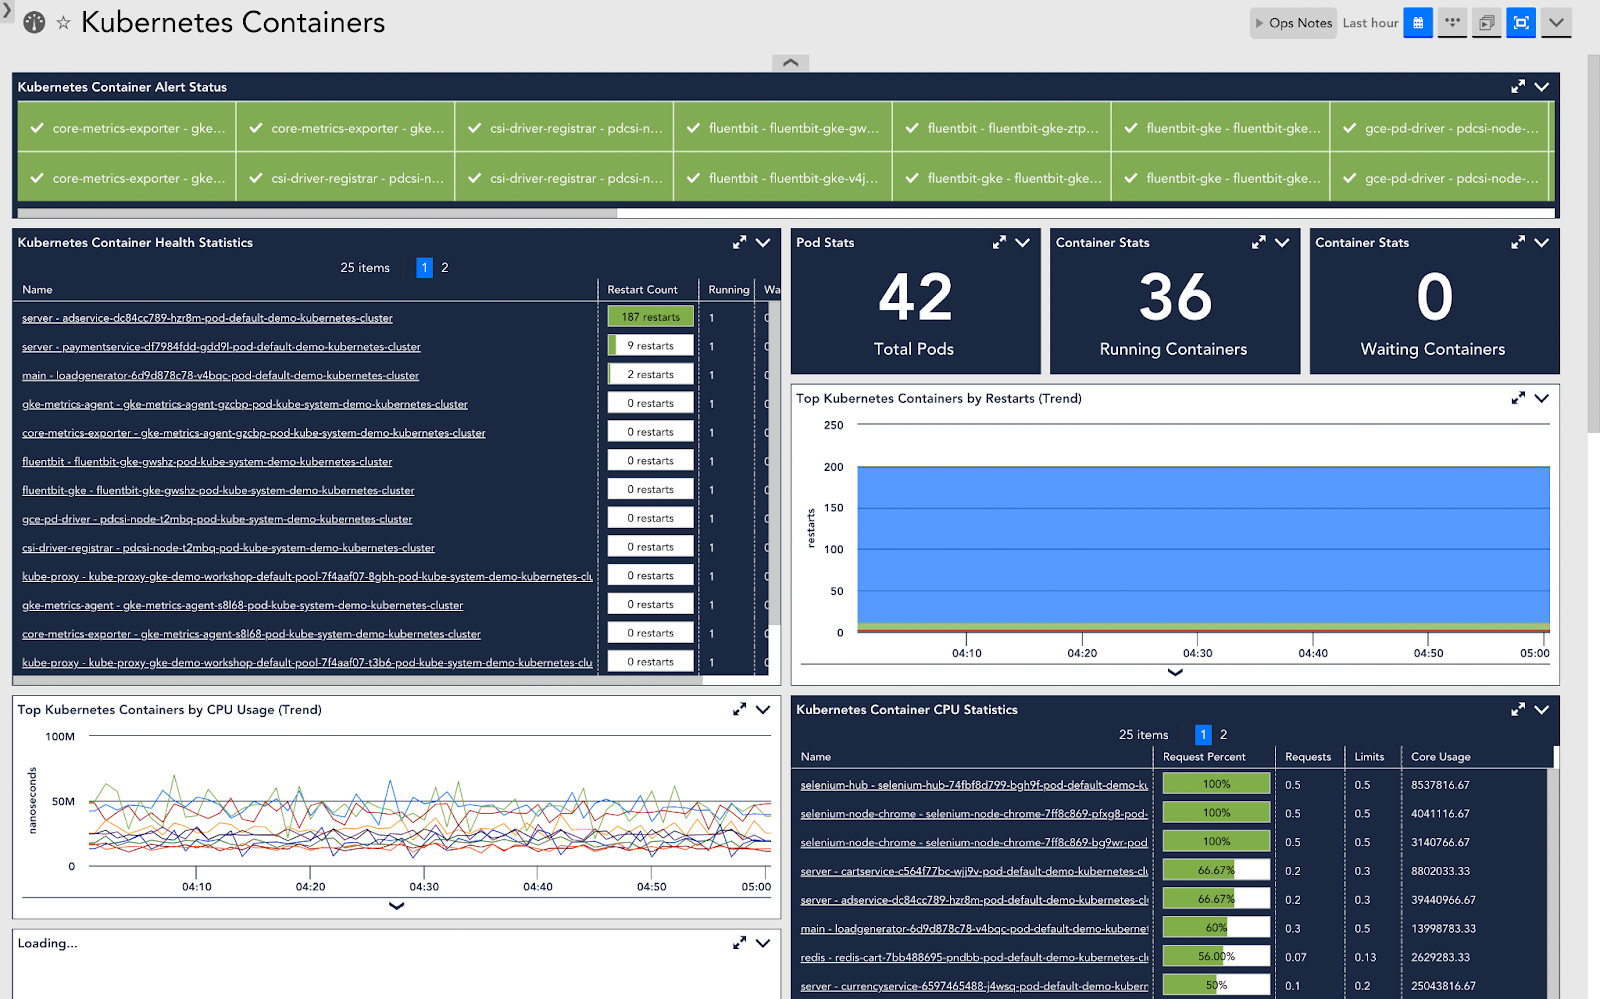The height and width of the screenshot is (999, 1600).
Task: Click the fullscreen icon in top toolbar
Action: coord(1520,22)
